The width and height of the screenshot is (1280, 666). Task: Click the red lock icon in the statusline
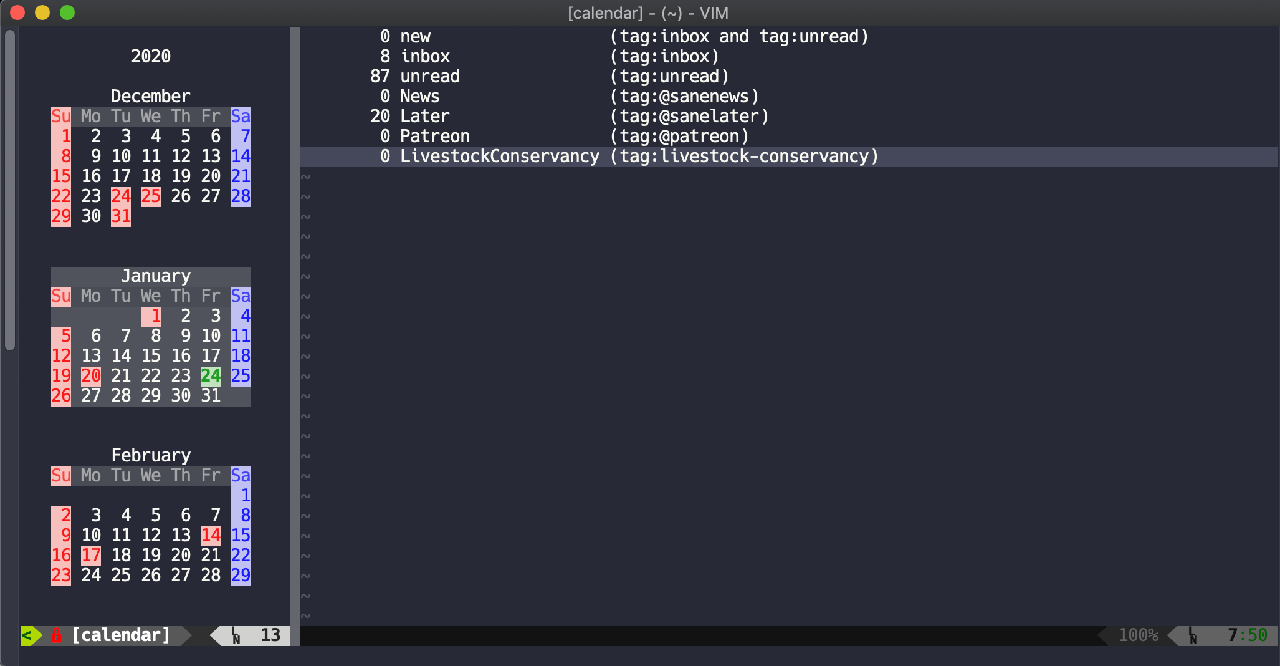(x=57, y=635)
